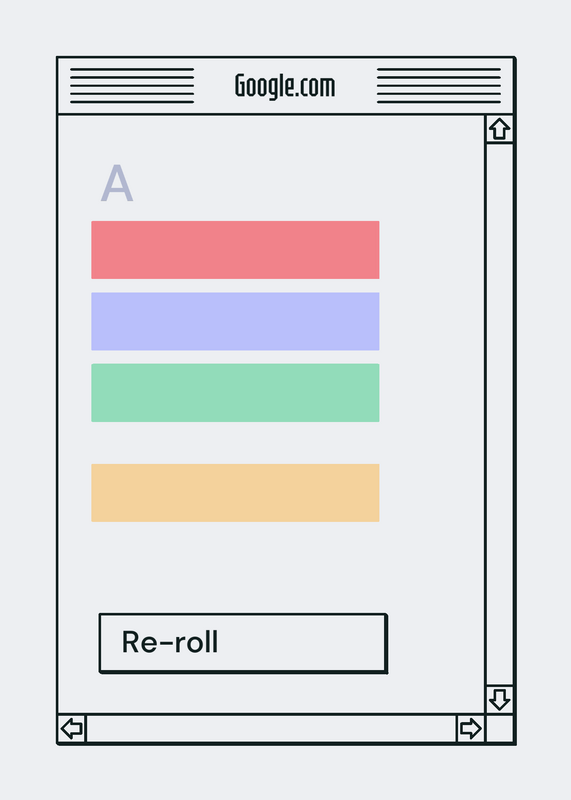The image size is (571, 800).
Task: Click the blank page area right of letter A
Action: coord(306,183)
